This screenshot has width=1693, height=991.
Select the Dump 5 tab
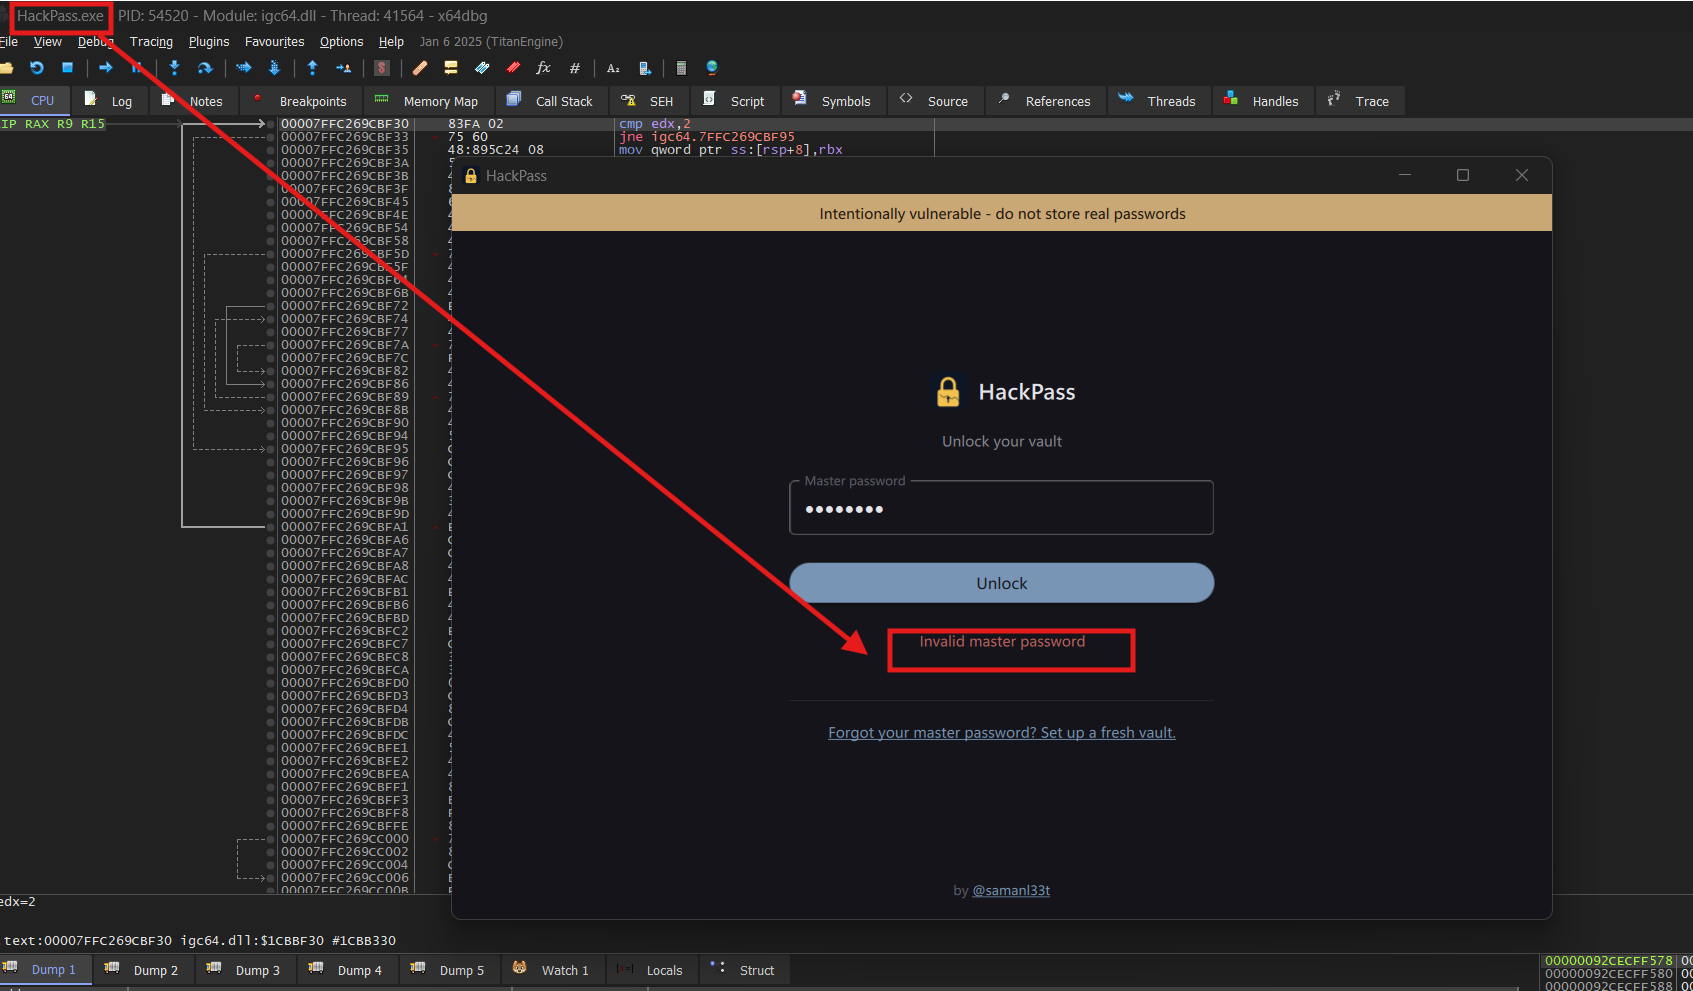[450, 970]
